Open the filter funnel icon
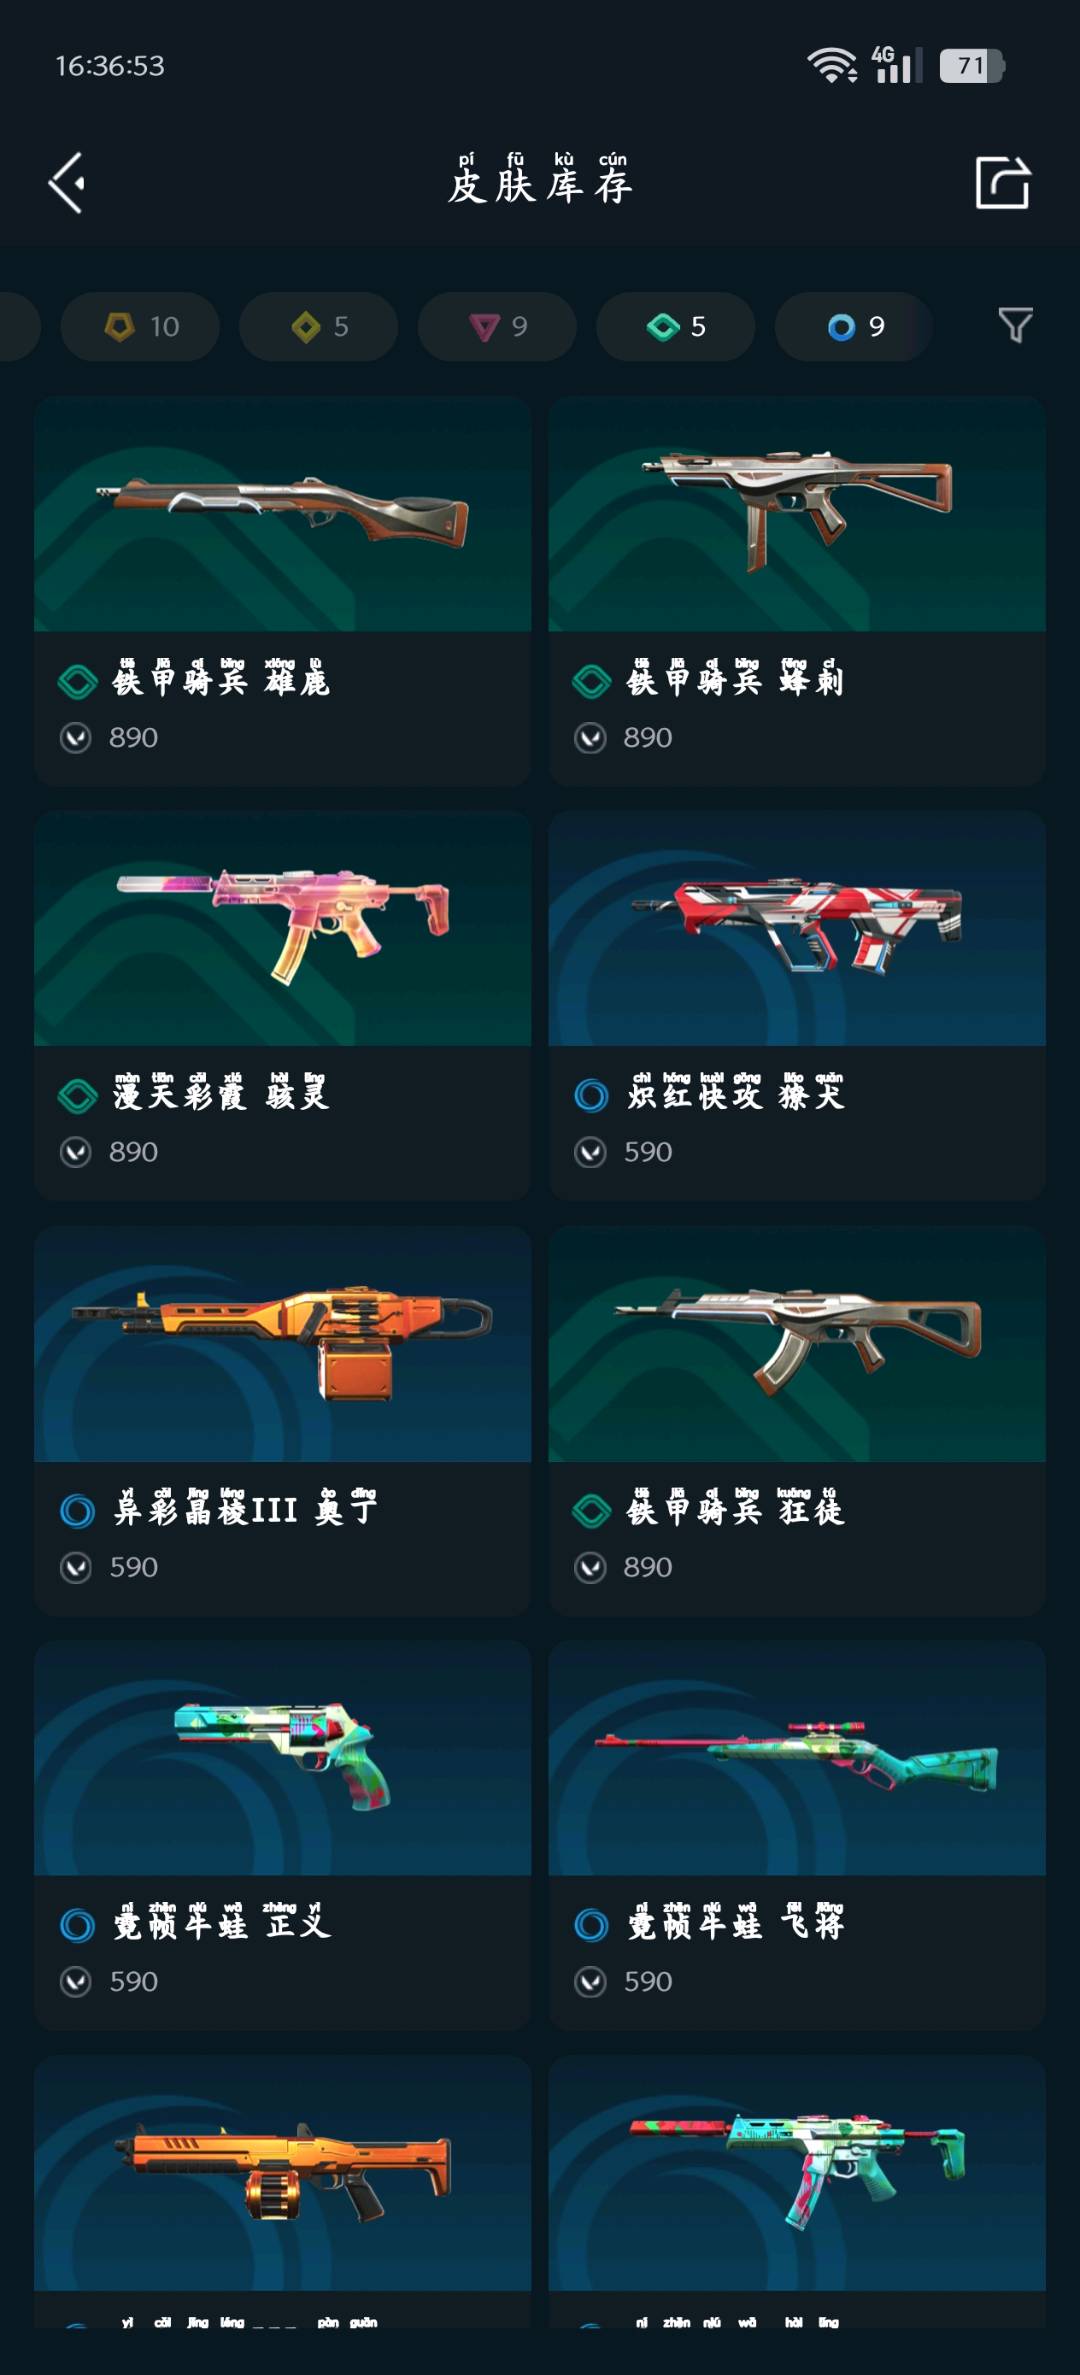Viewport: 1080px width, 2375px height. pos(1015,325)
